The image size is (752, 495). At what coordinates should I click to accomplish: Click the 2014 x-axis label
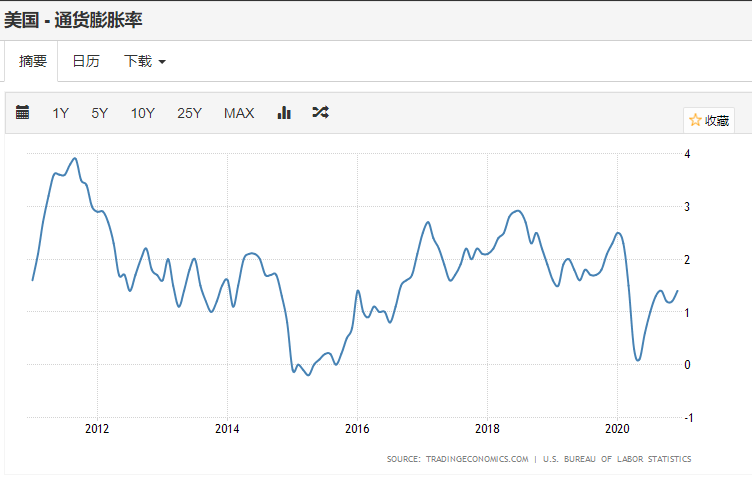pyautogui.click(x=227, y=428)
